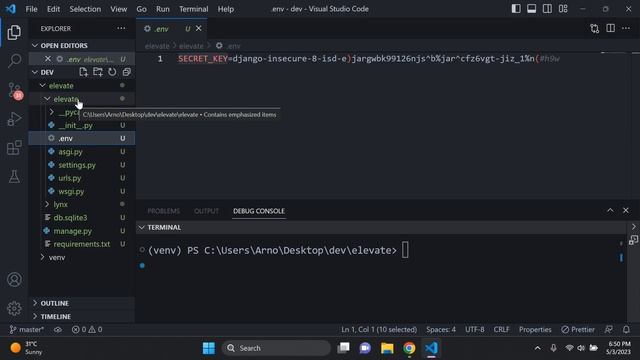Open manage.py in the explorer
Viewport: 640px width, 360px height.
[x=73, y=231]
